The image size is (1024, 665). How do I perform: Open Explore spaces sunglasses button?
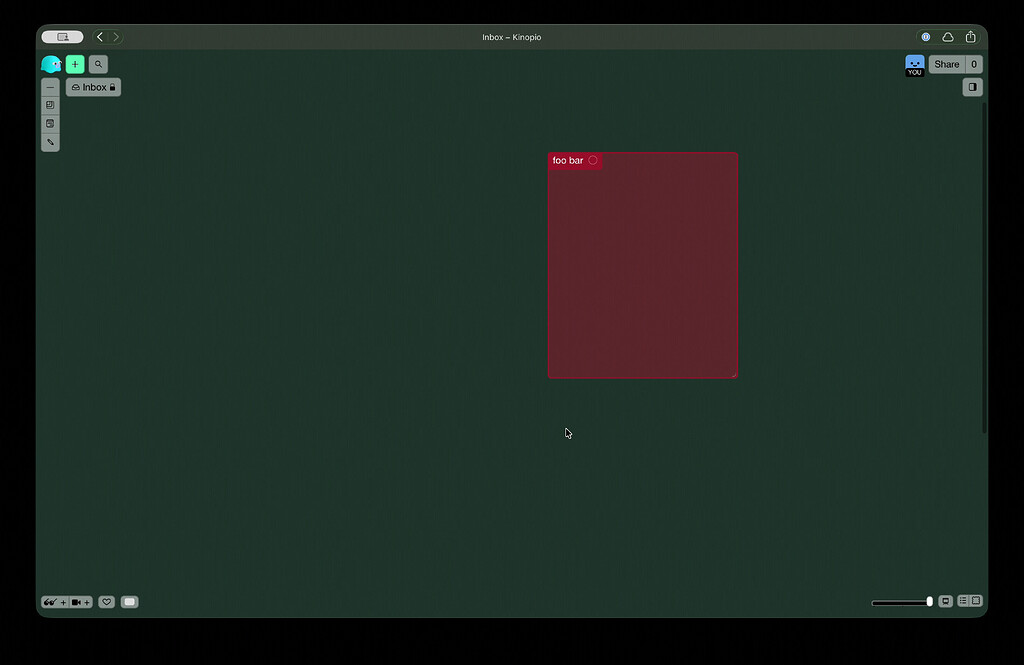(x=55, y=602)
